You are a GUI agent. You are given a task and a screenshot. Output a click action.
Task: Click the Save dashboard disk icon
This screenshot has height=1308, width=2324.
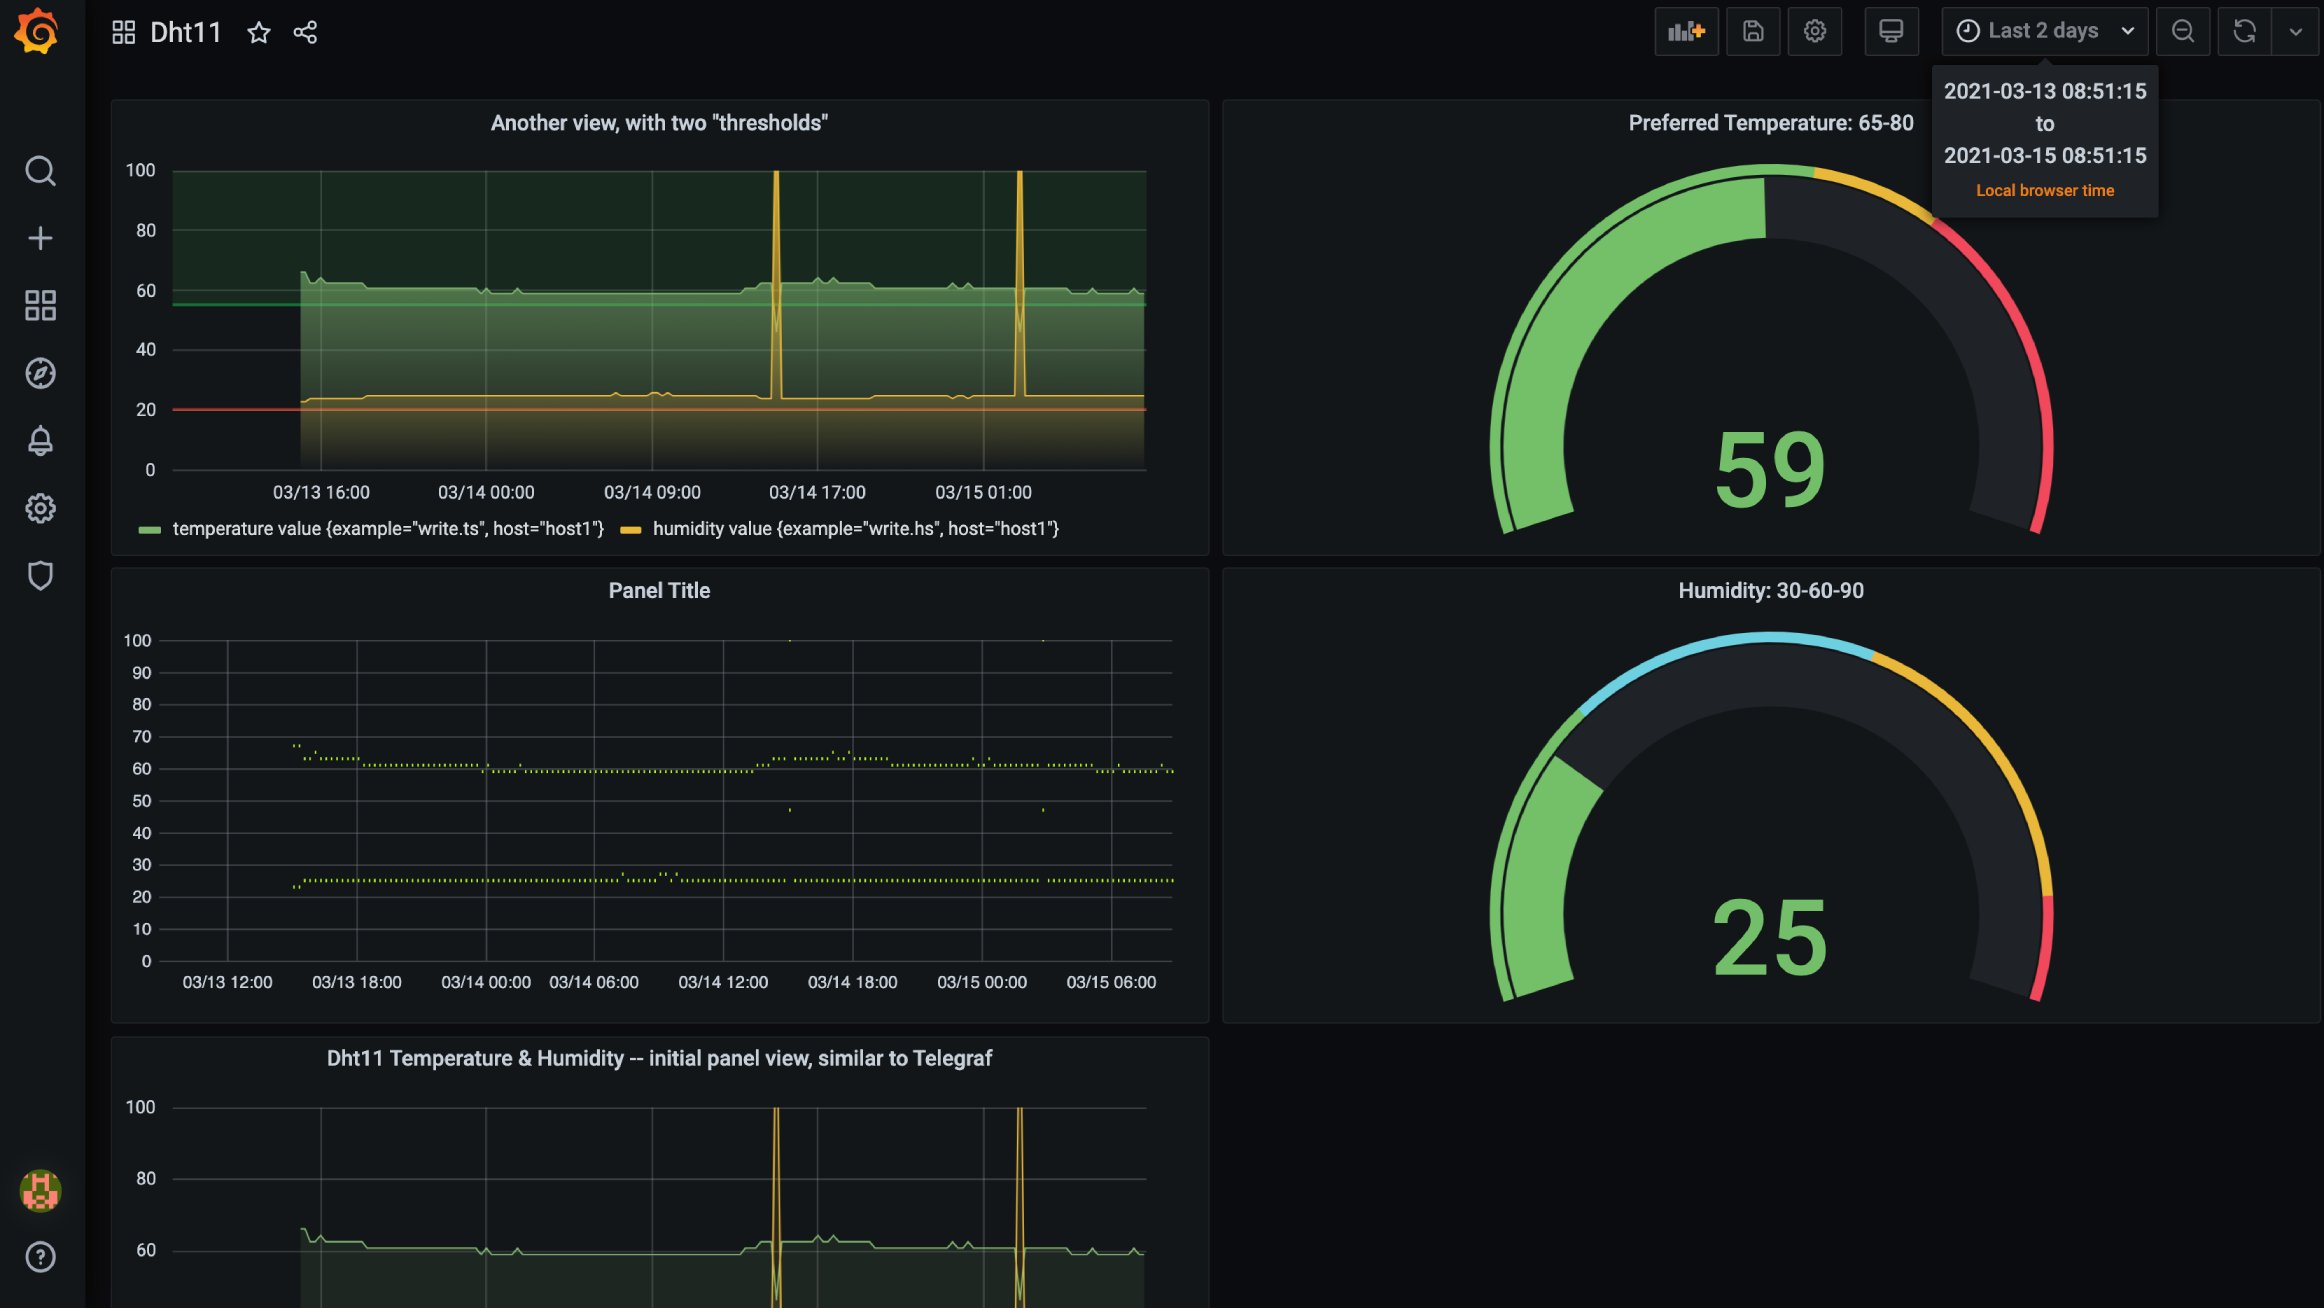point(1752,31)
